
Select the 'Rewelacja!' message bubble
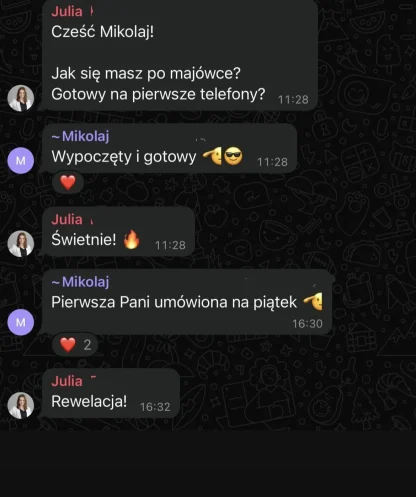tap(111, 393)
